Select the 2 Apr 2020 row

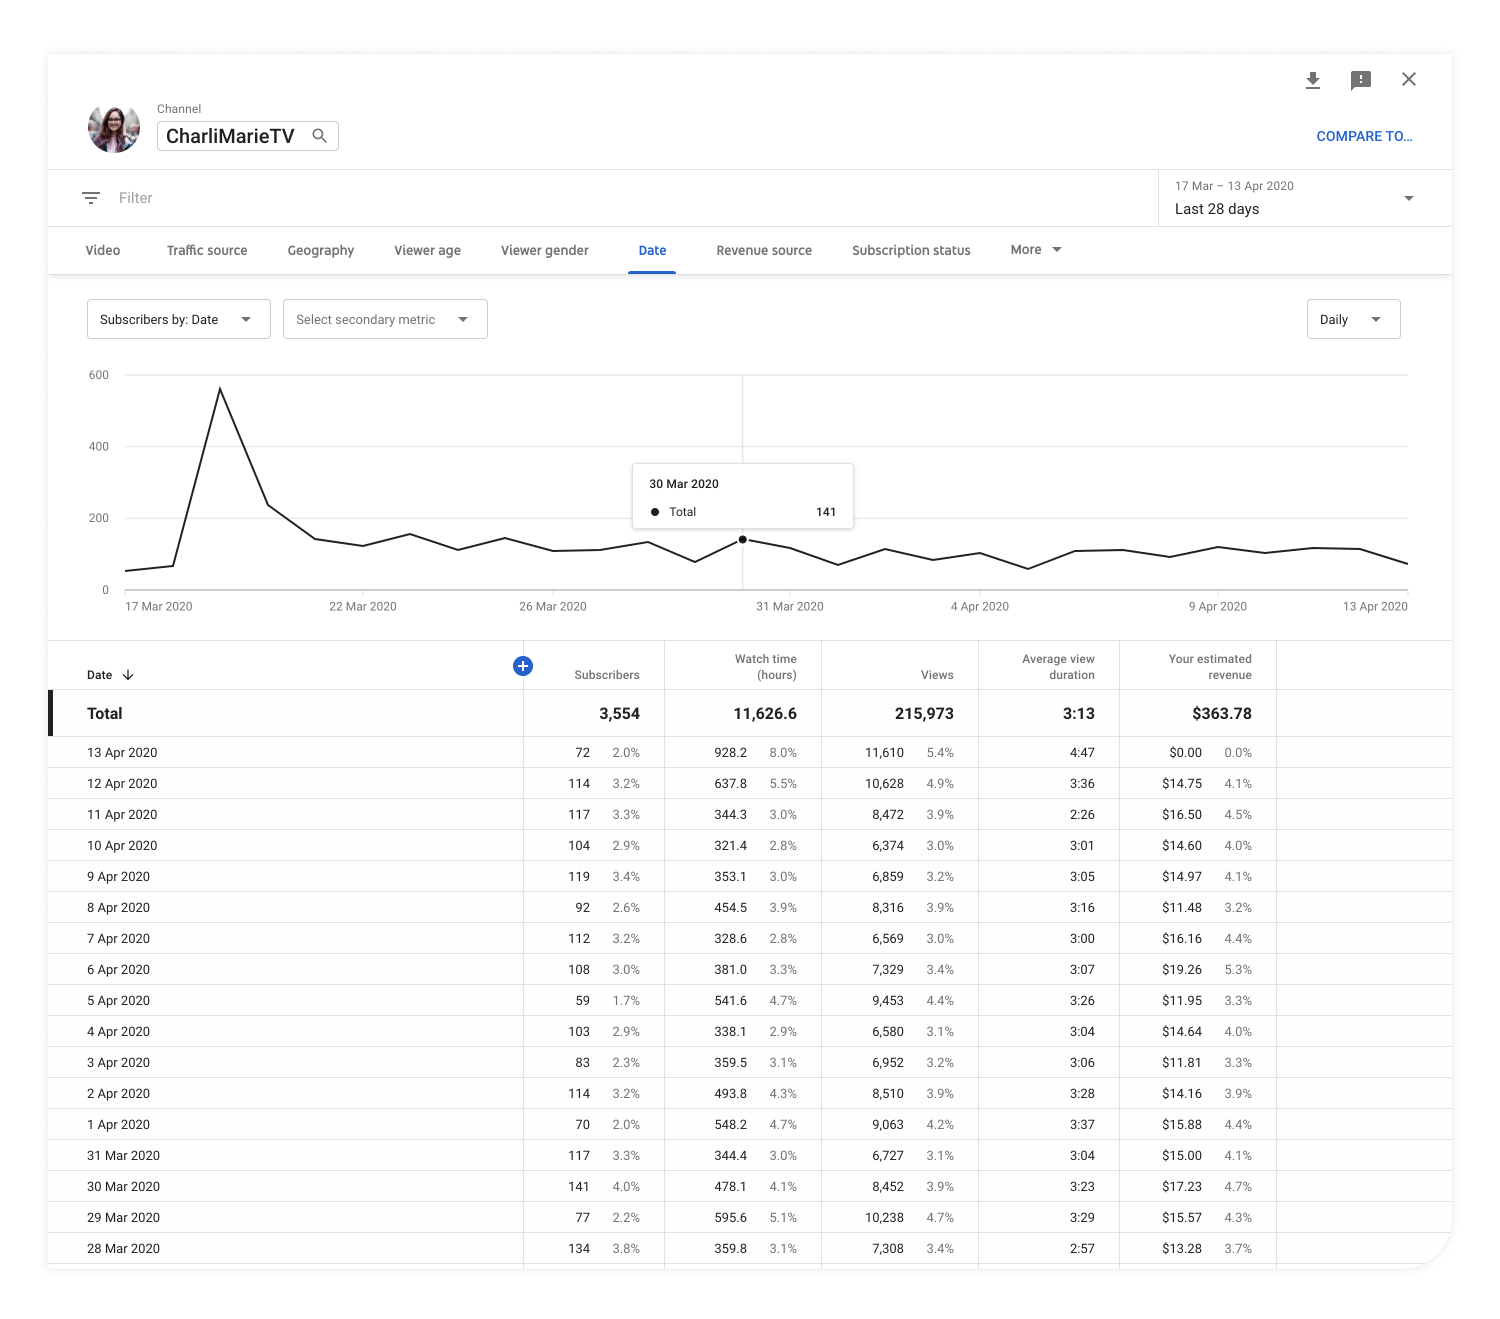coord(750,1093)
